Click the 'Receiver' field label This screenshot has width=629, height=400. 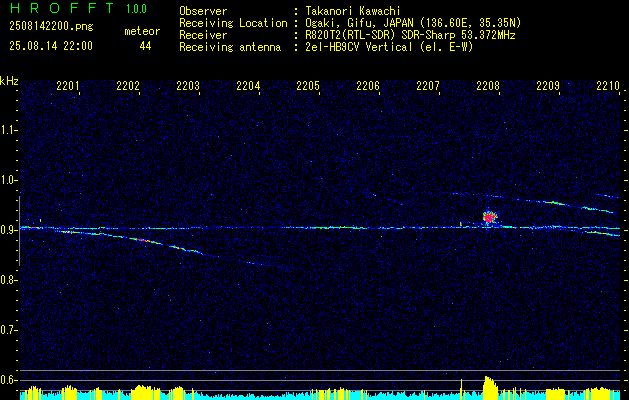(203, 35)
